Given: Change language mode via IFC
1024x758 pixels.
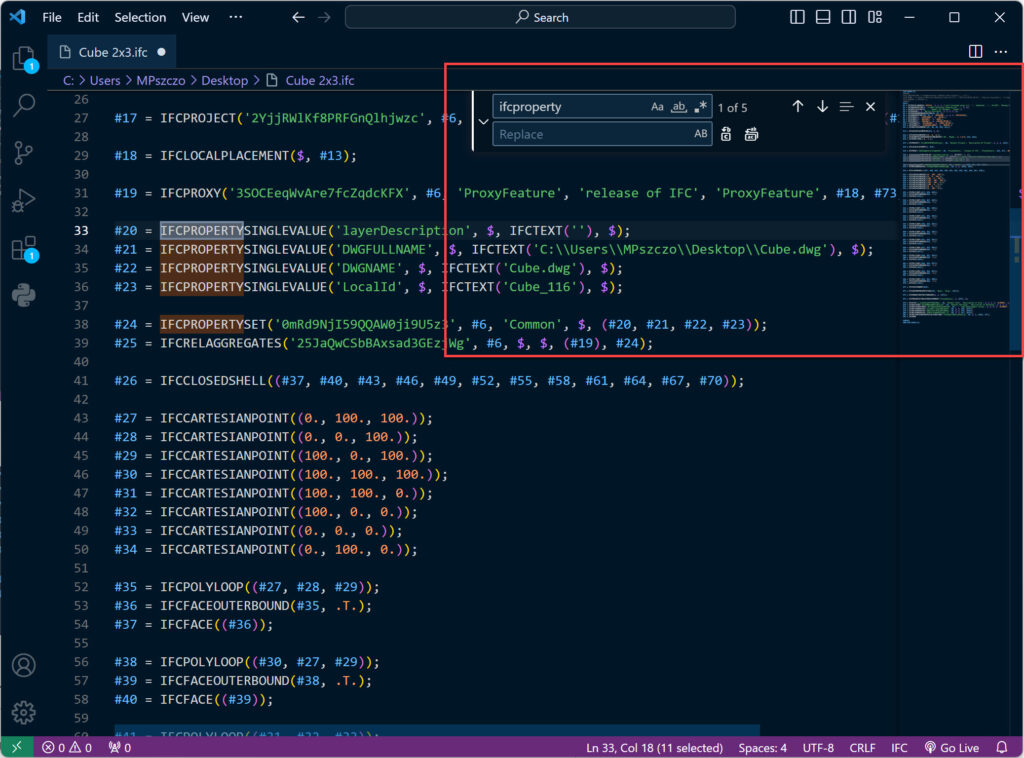Looking at the screenshot, I should click(899, 748).
